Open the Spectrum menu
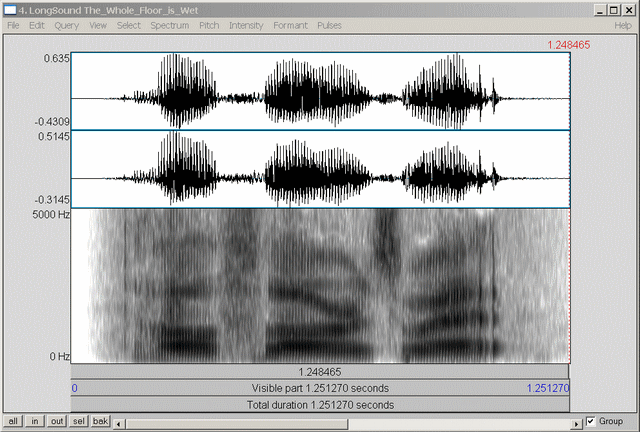 pyautogui.click(x=169, y=24)
